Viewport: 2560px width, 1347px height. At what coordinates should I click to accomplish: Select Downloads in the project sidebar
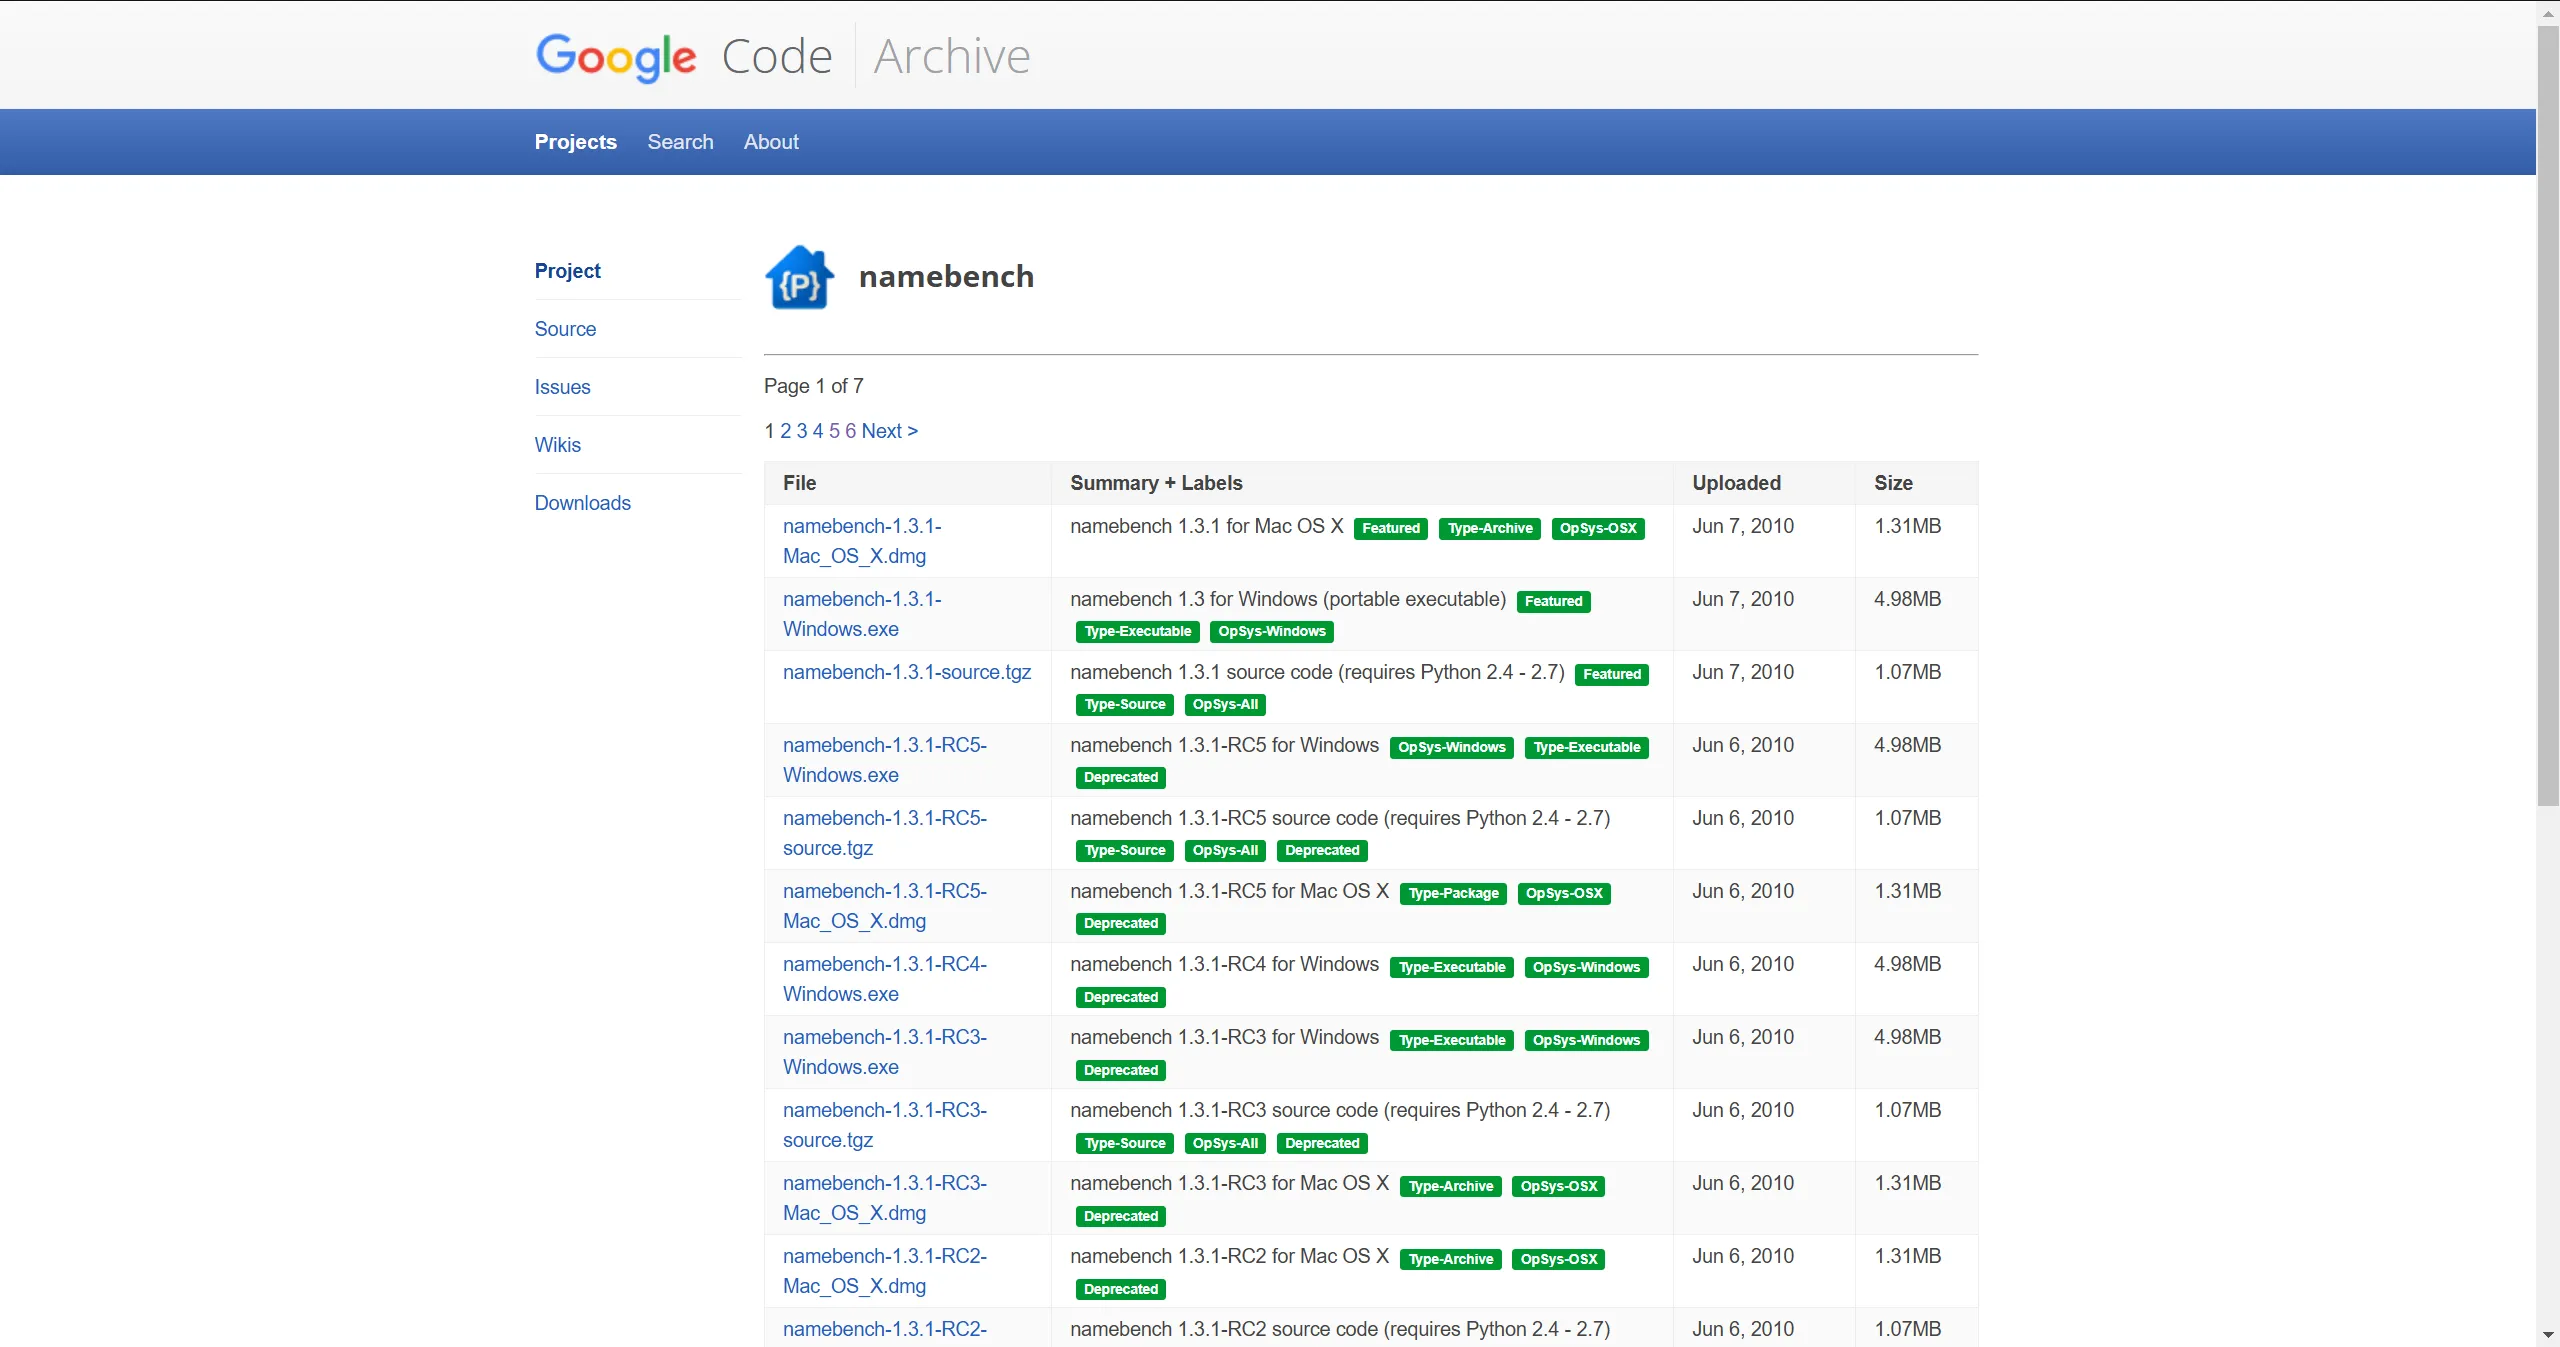click(582, 503)
